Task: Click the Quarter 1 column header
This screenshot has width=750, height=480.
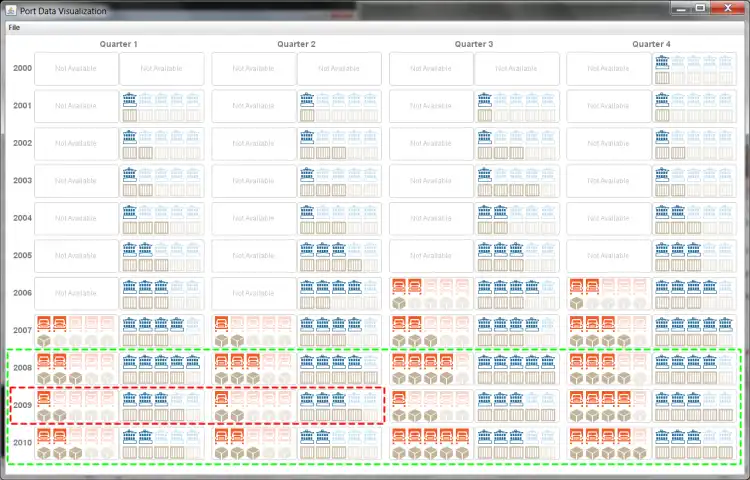Action: point(119,44)
